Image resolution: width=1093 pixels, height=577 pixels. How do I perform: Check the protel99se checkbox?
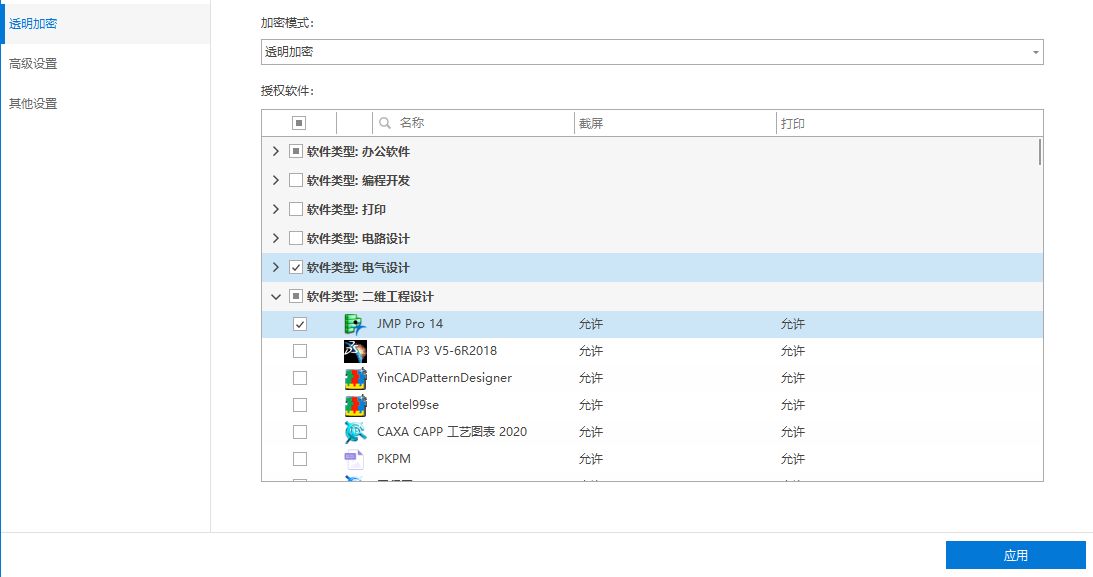pos(300,405)
